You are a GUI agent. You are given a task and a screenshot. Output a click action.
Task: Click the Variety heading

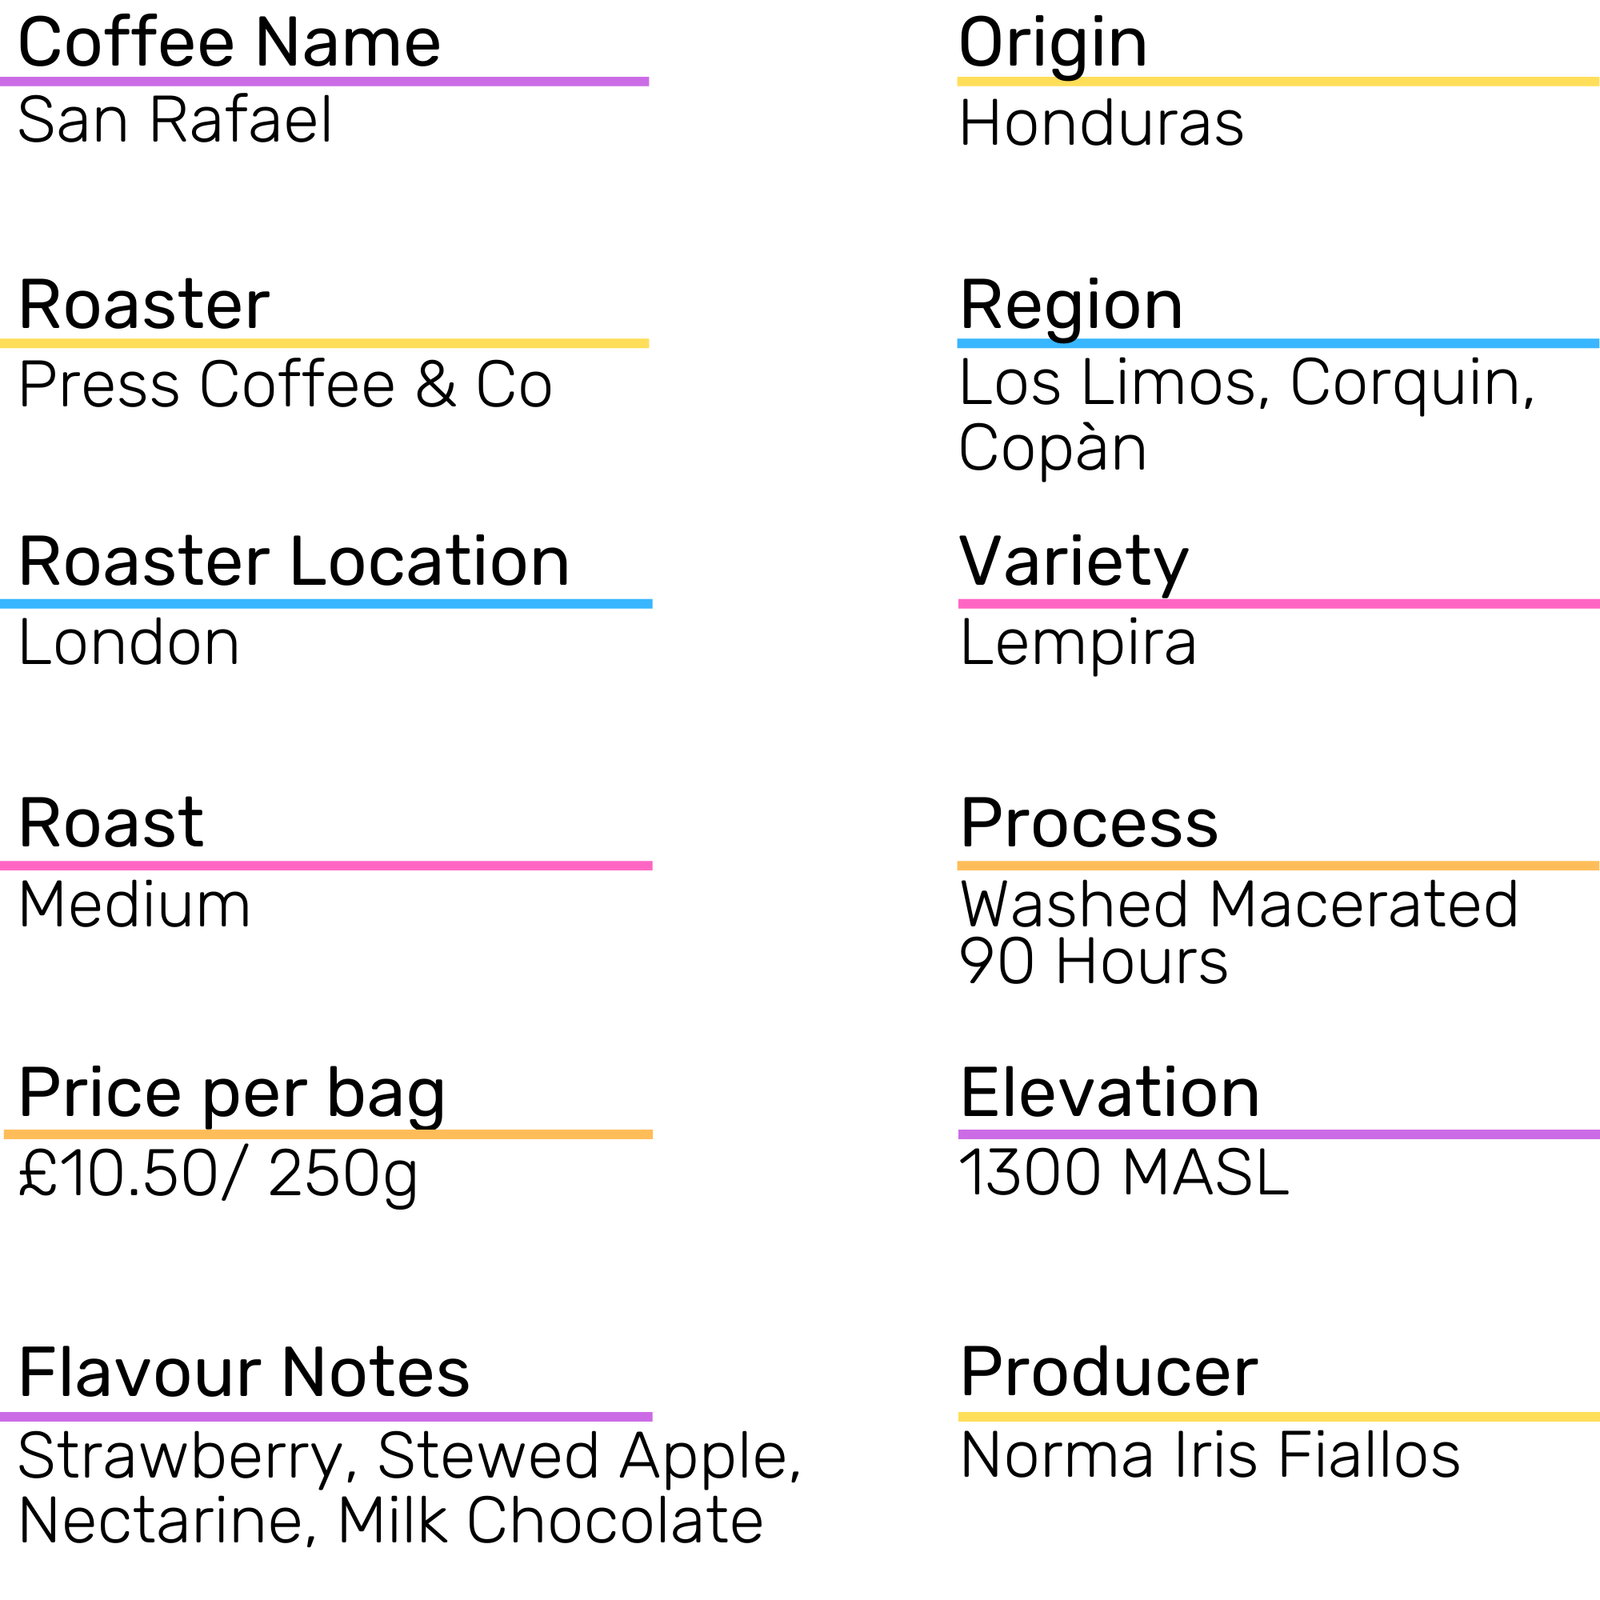point(1073,561)
